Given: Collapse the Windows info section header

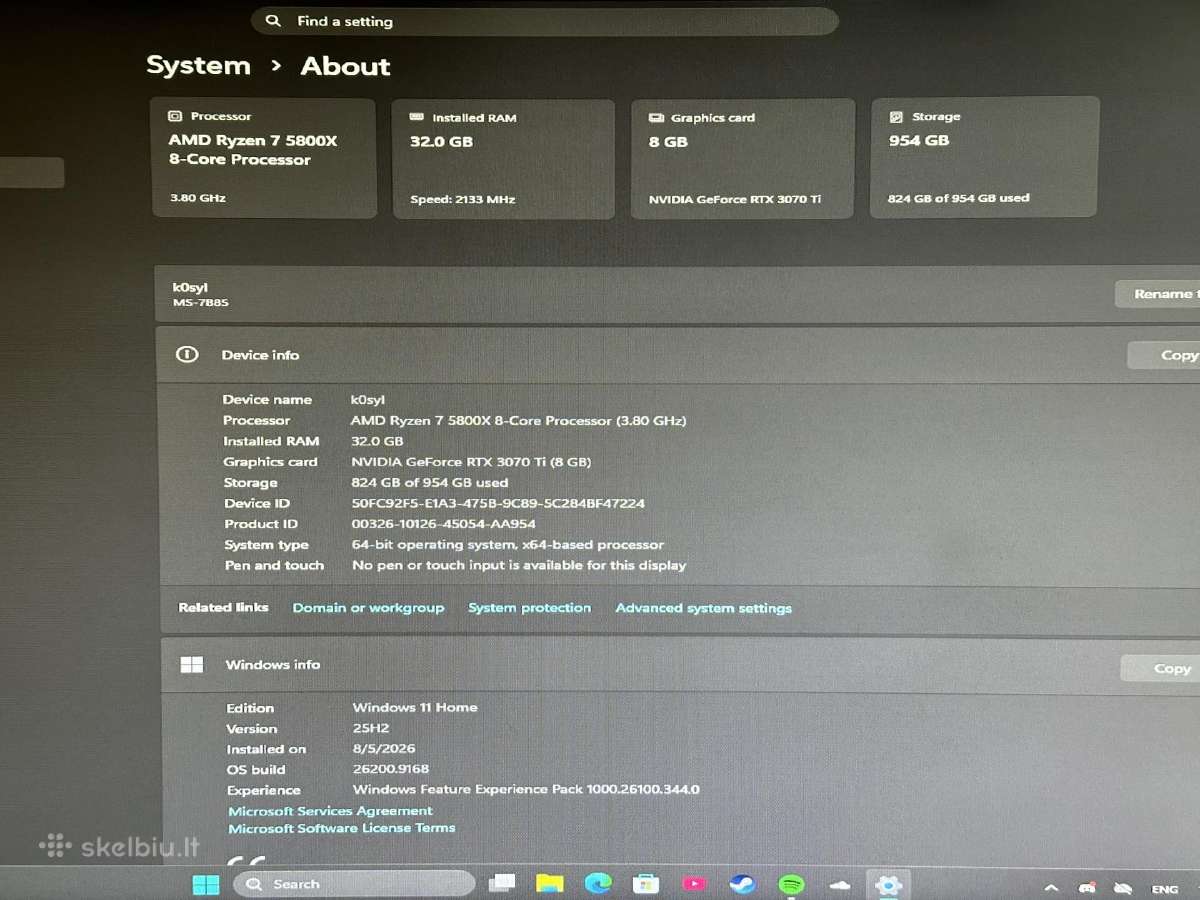Looking at the screenshot, I should tap(680, 665).
